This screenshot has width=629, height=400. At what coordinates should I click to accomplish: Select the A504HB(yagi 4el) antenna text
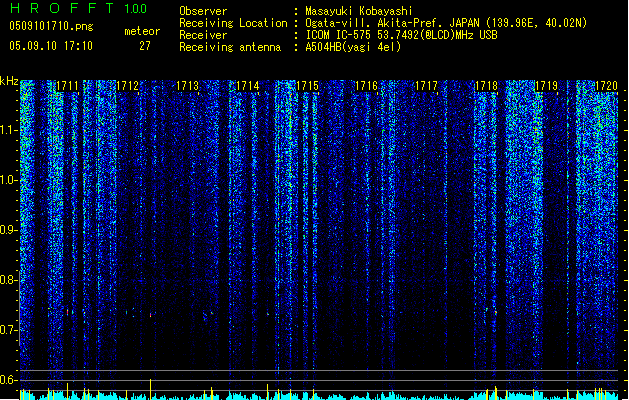[353, 47]
